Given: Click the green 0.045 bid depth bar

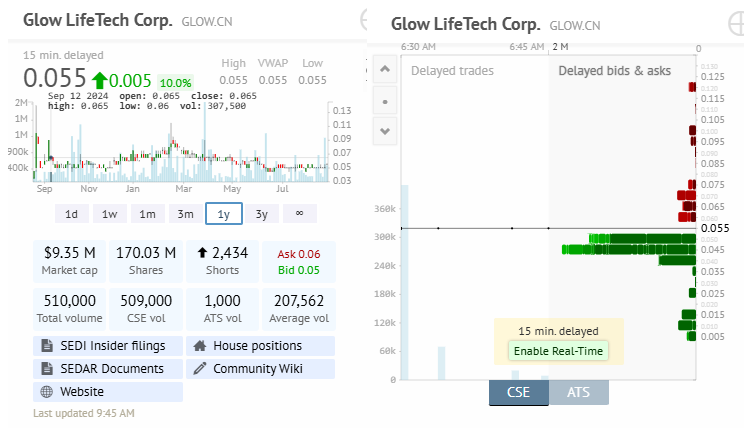Looking at the screenshot, I should pos(629,250).
